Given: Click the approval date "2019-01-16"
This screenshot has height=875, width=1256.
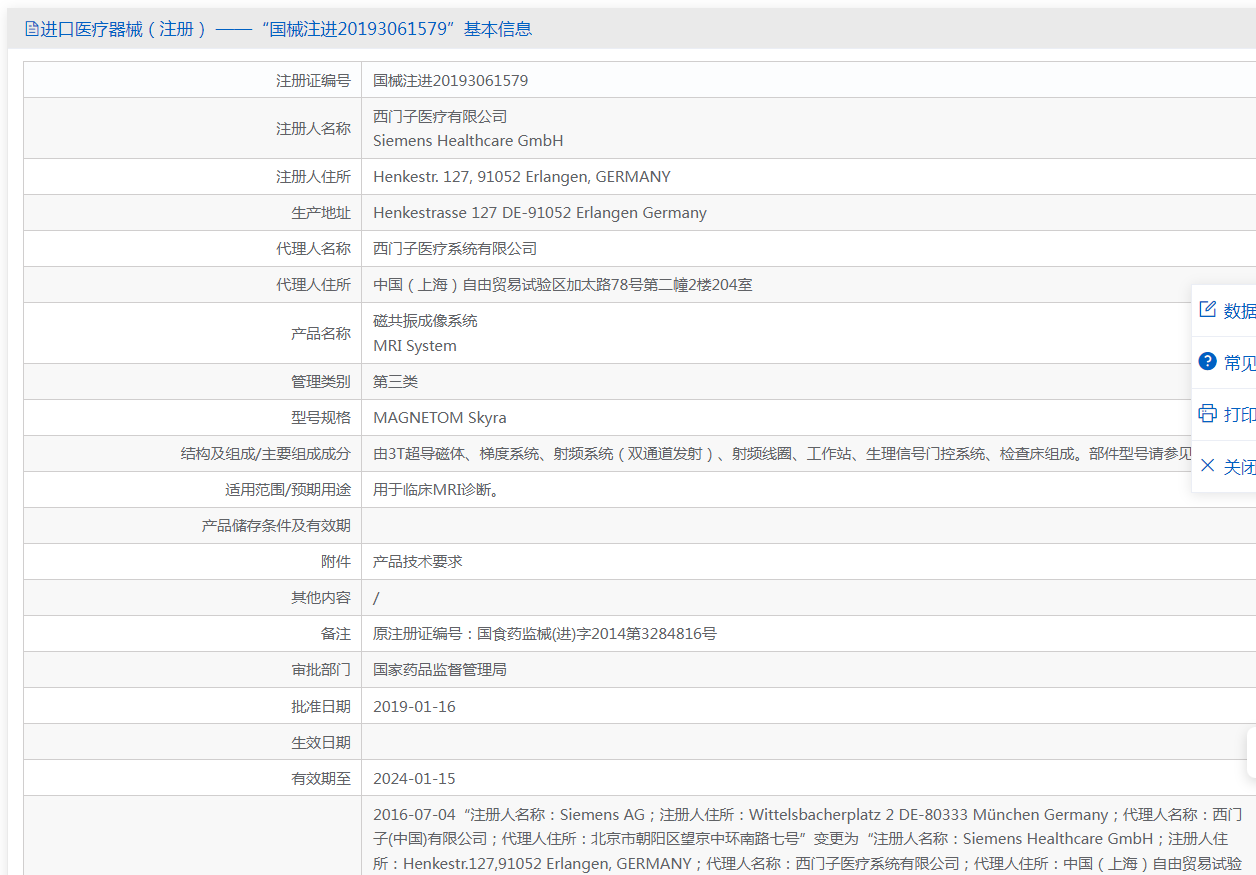Looking at the screenshot, I should pos(414,706).
